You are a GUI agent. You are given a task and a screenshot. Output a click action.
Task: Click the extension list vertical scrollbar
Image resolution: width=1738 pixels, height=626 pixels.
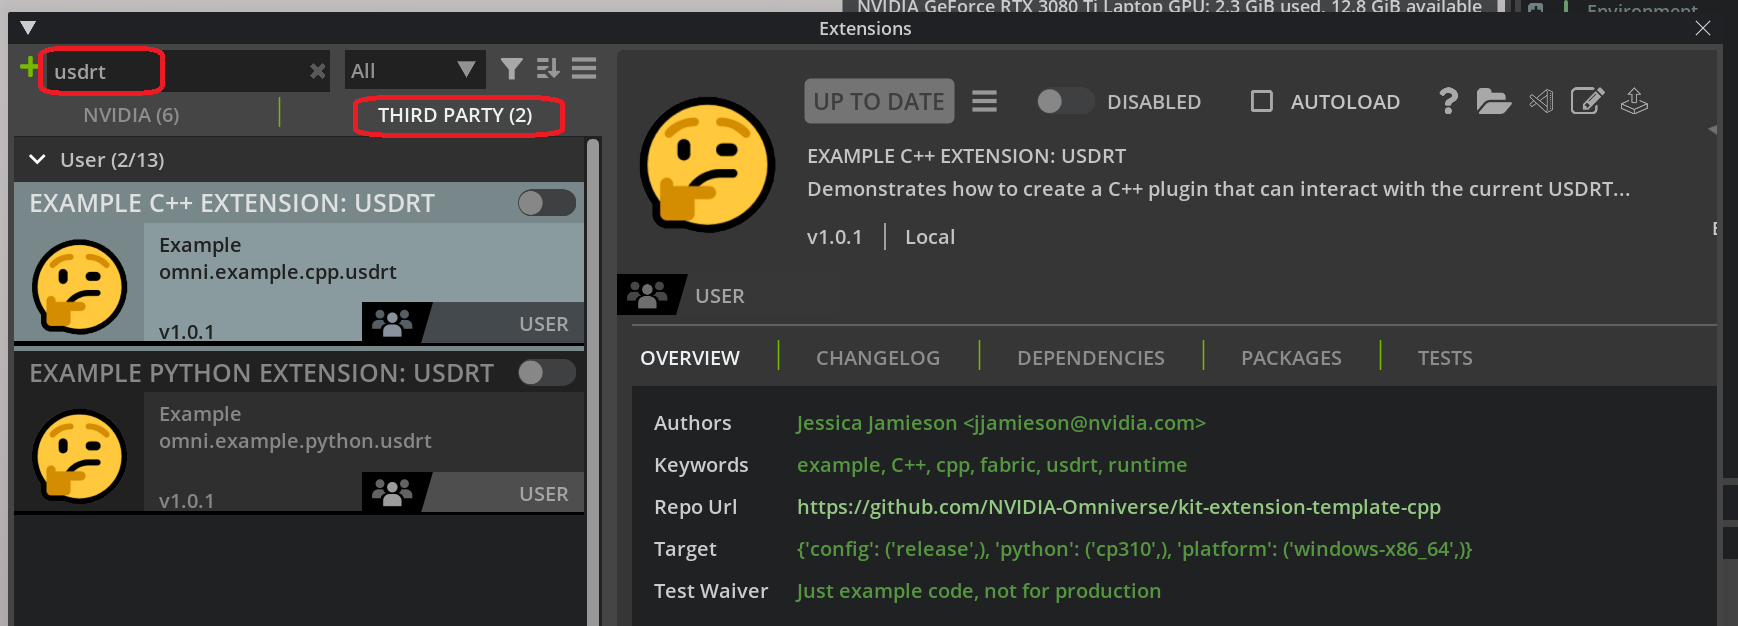(593, 380)
